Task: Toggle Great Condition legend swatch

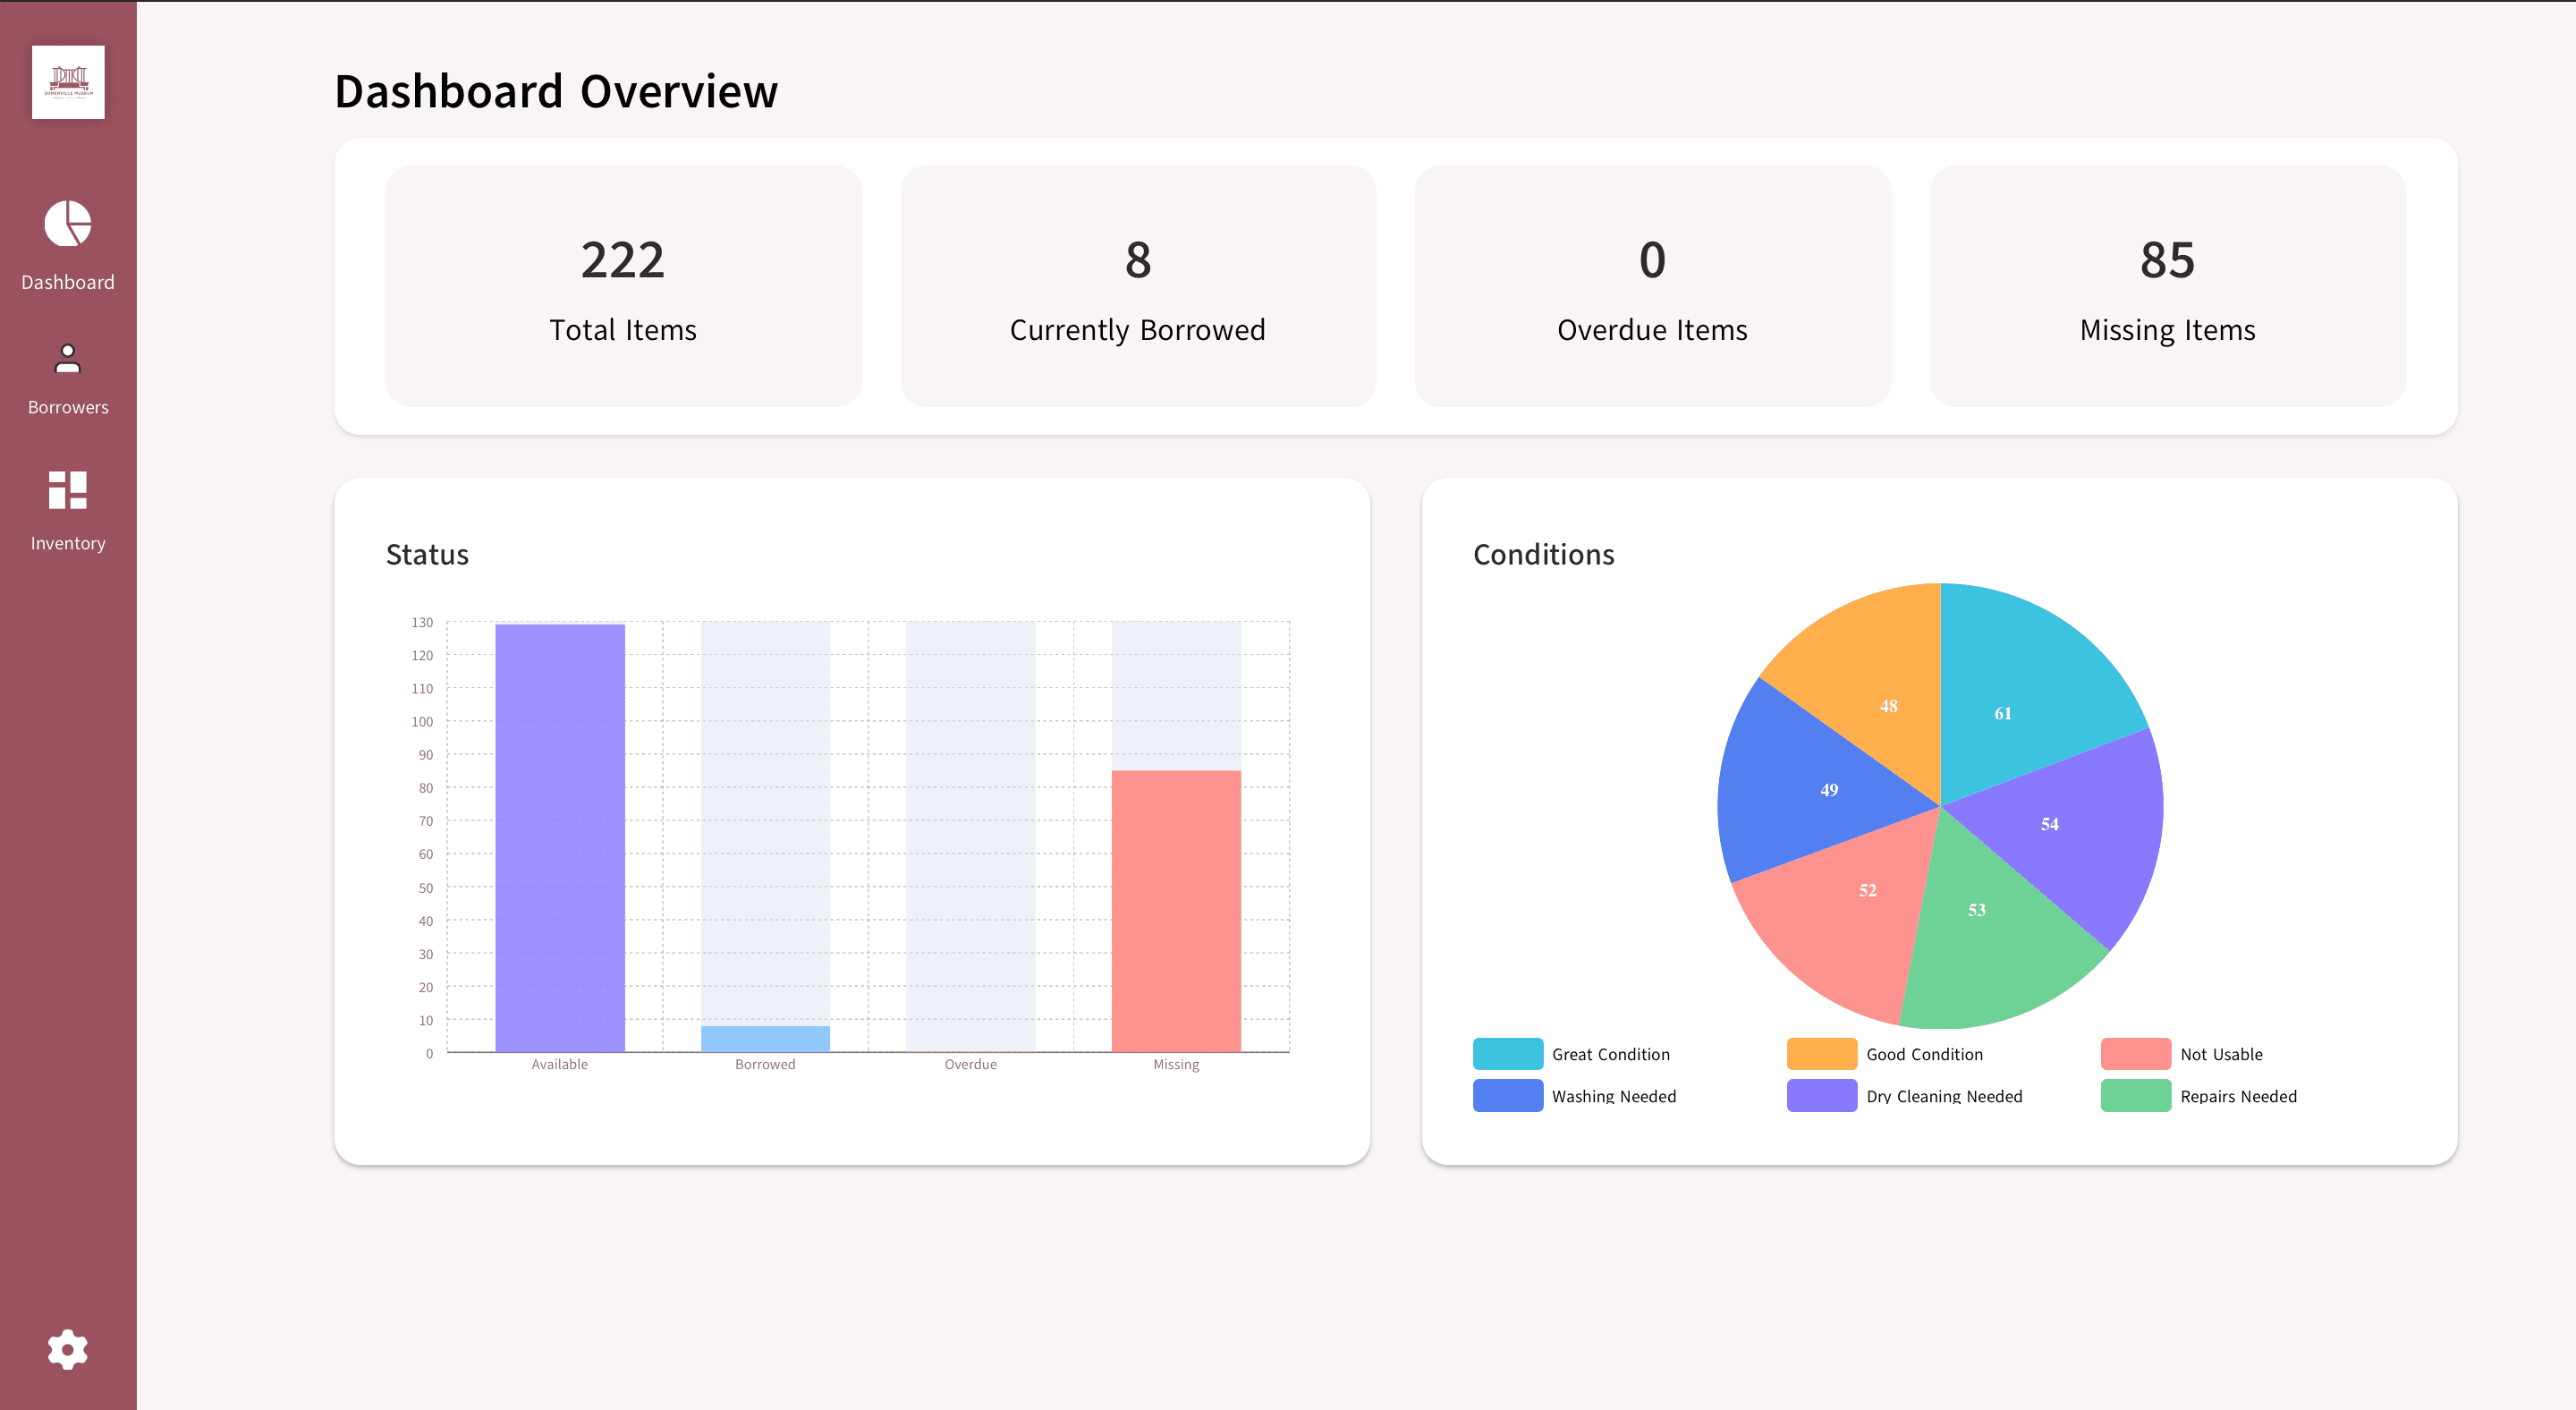Action: [x=1507, y=1054]
